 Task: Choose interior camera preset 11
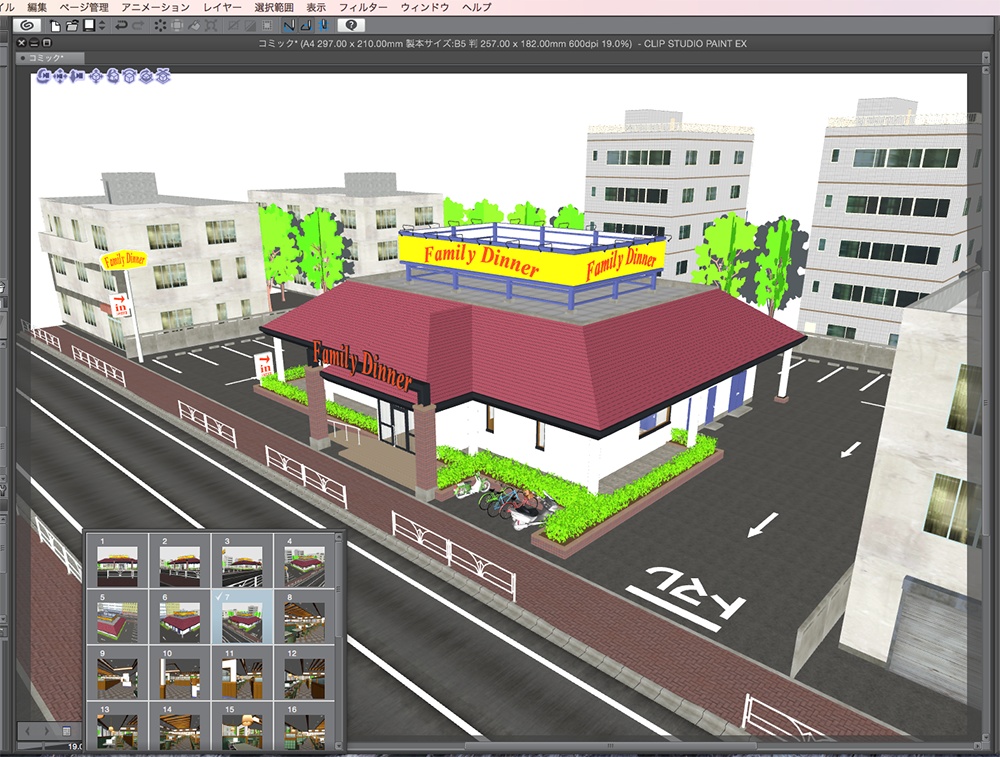coord(242,673)
